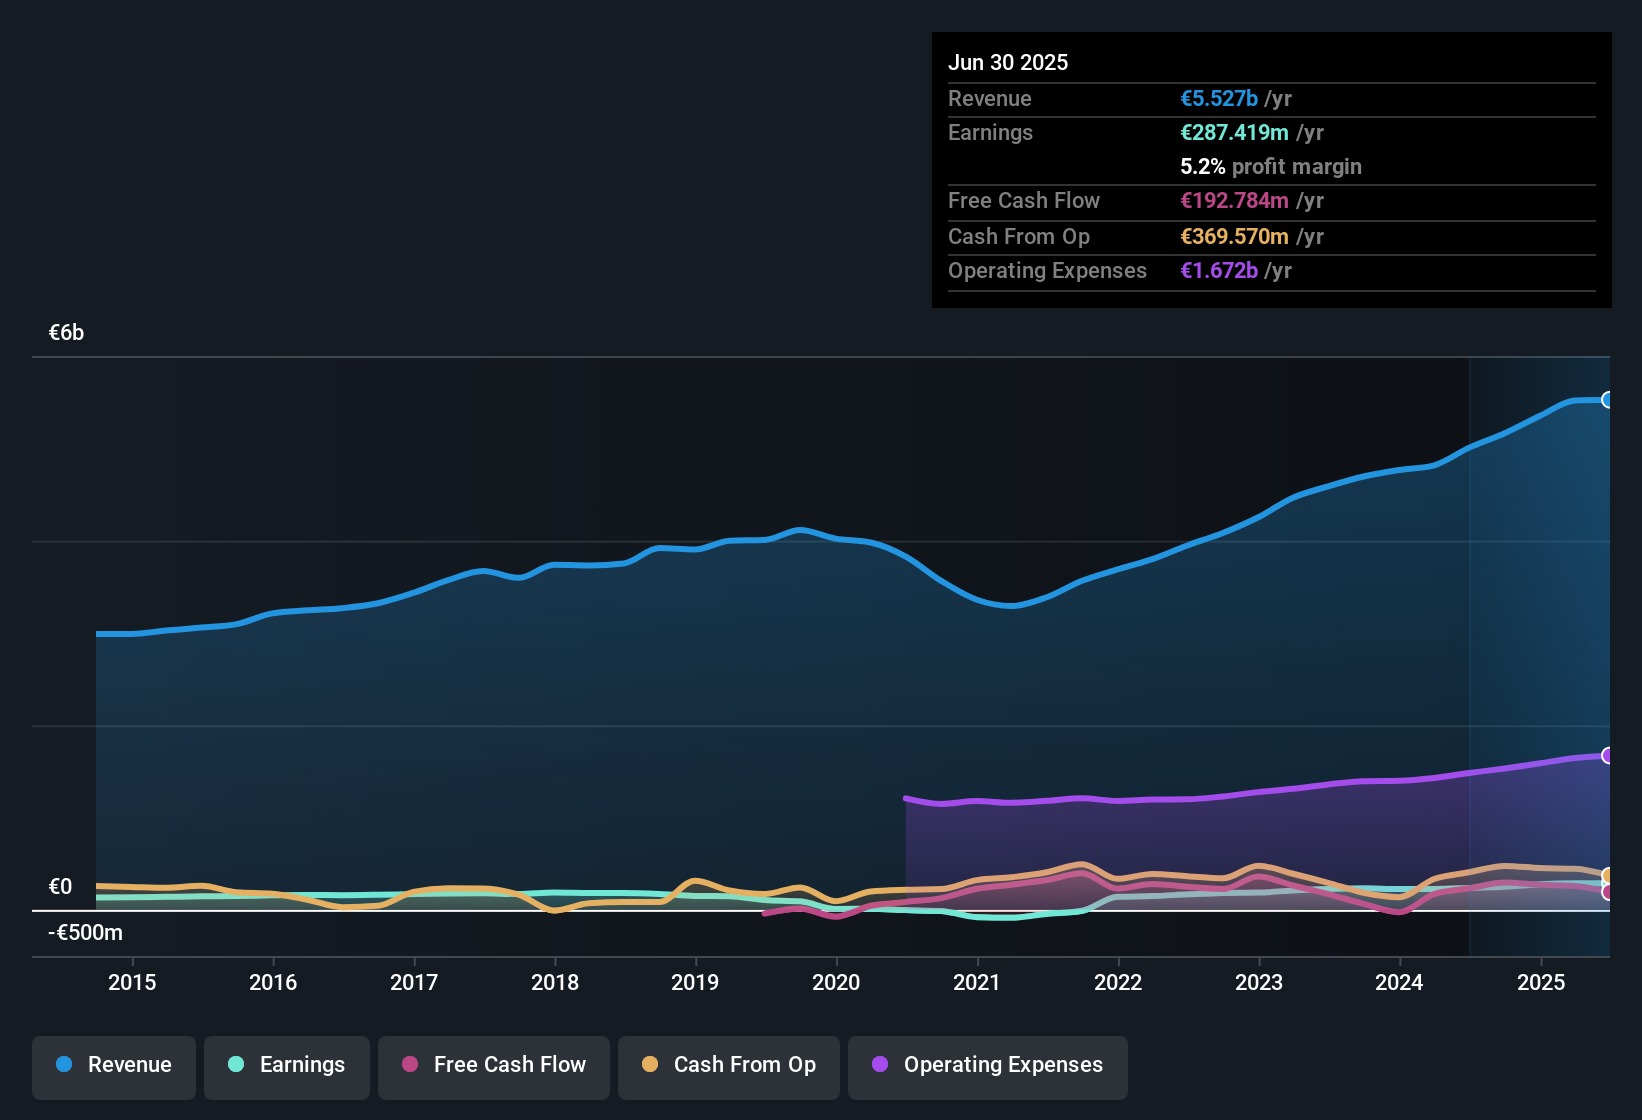Select the Earnings legend tab
This screenshot has height=1120, width=1642.
286,1065
